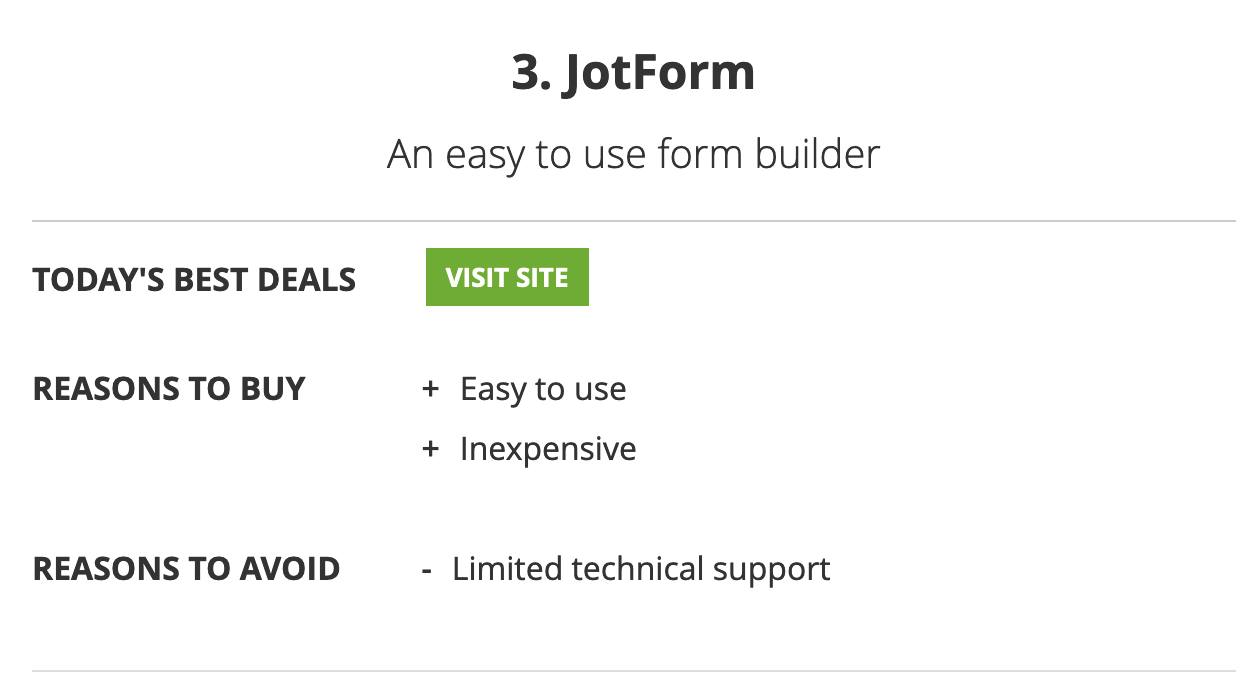Click the plus icon beside Easy to use
The width and height of the screenshot is (1248, 682).
point(431,389)
